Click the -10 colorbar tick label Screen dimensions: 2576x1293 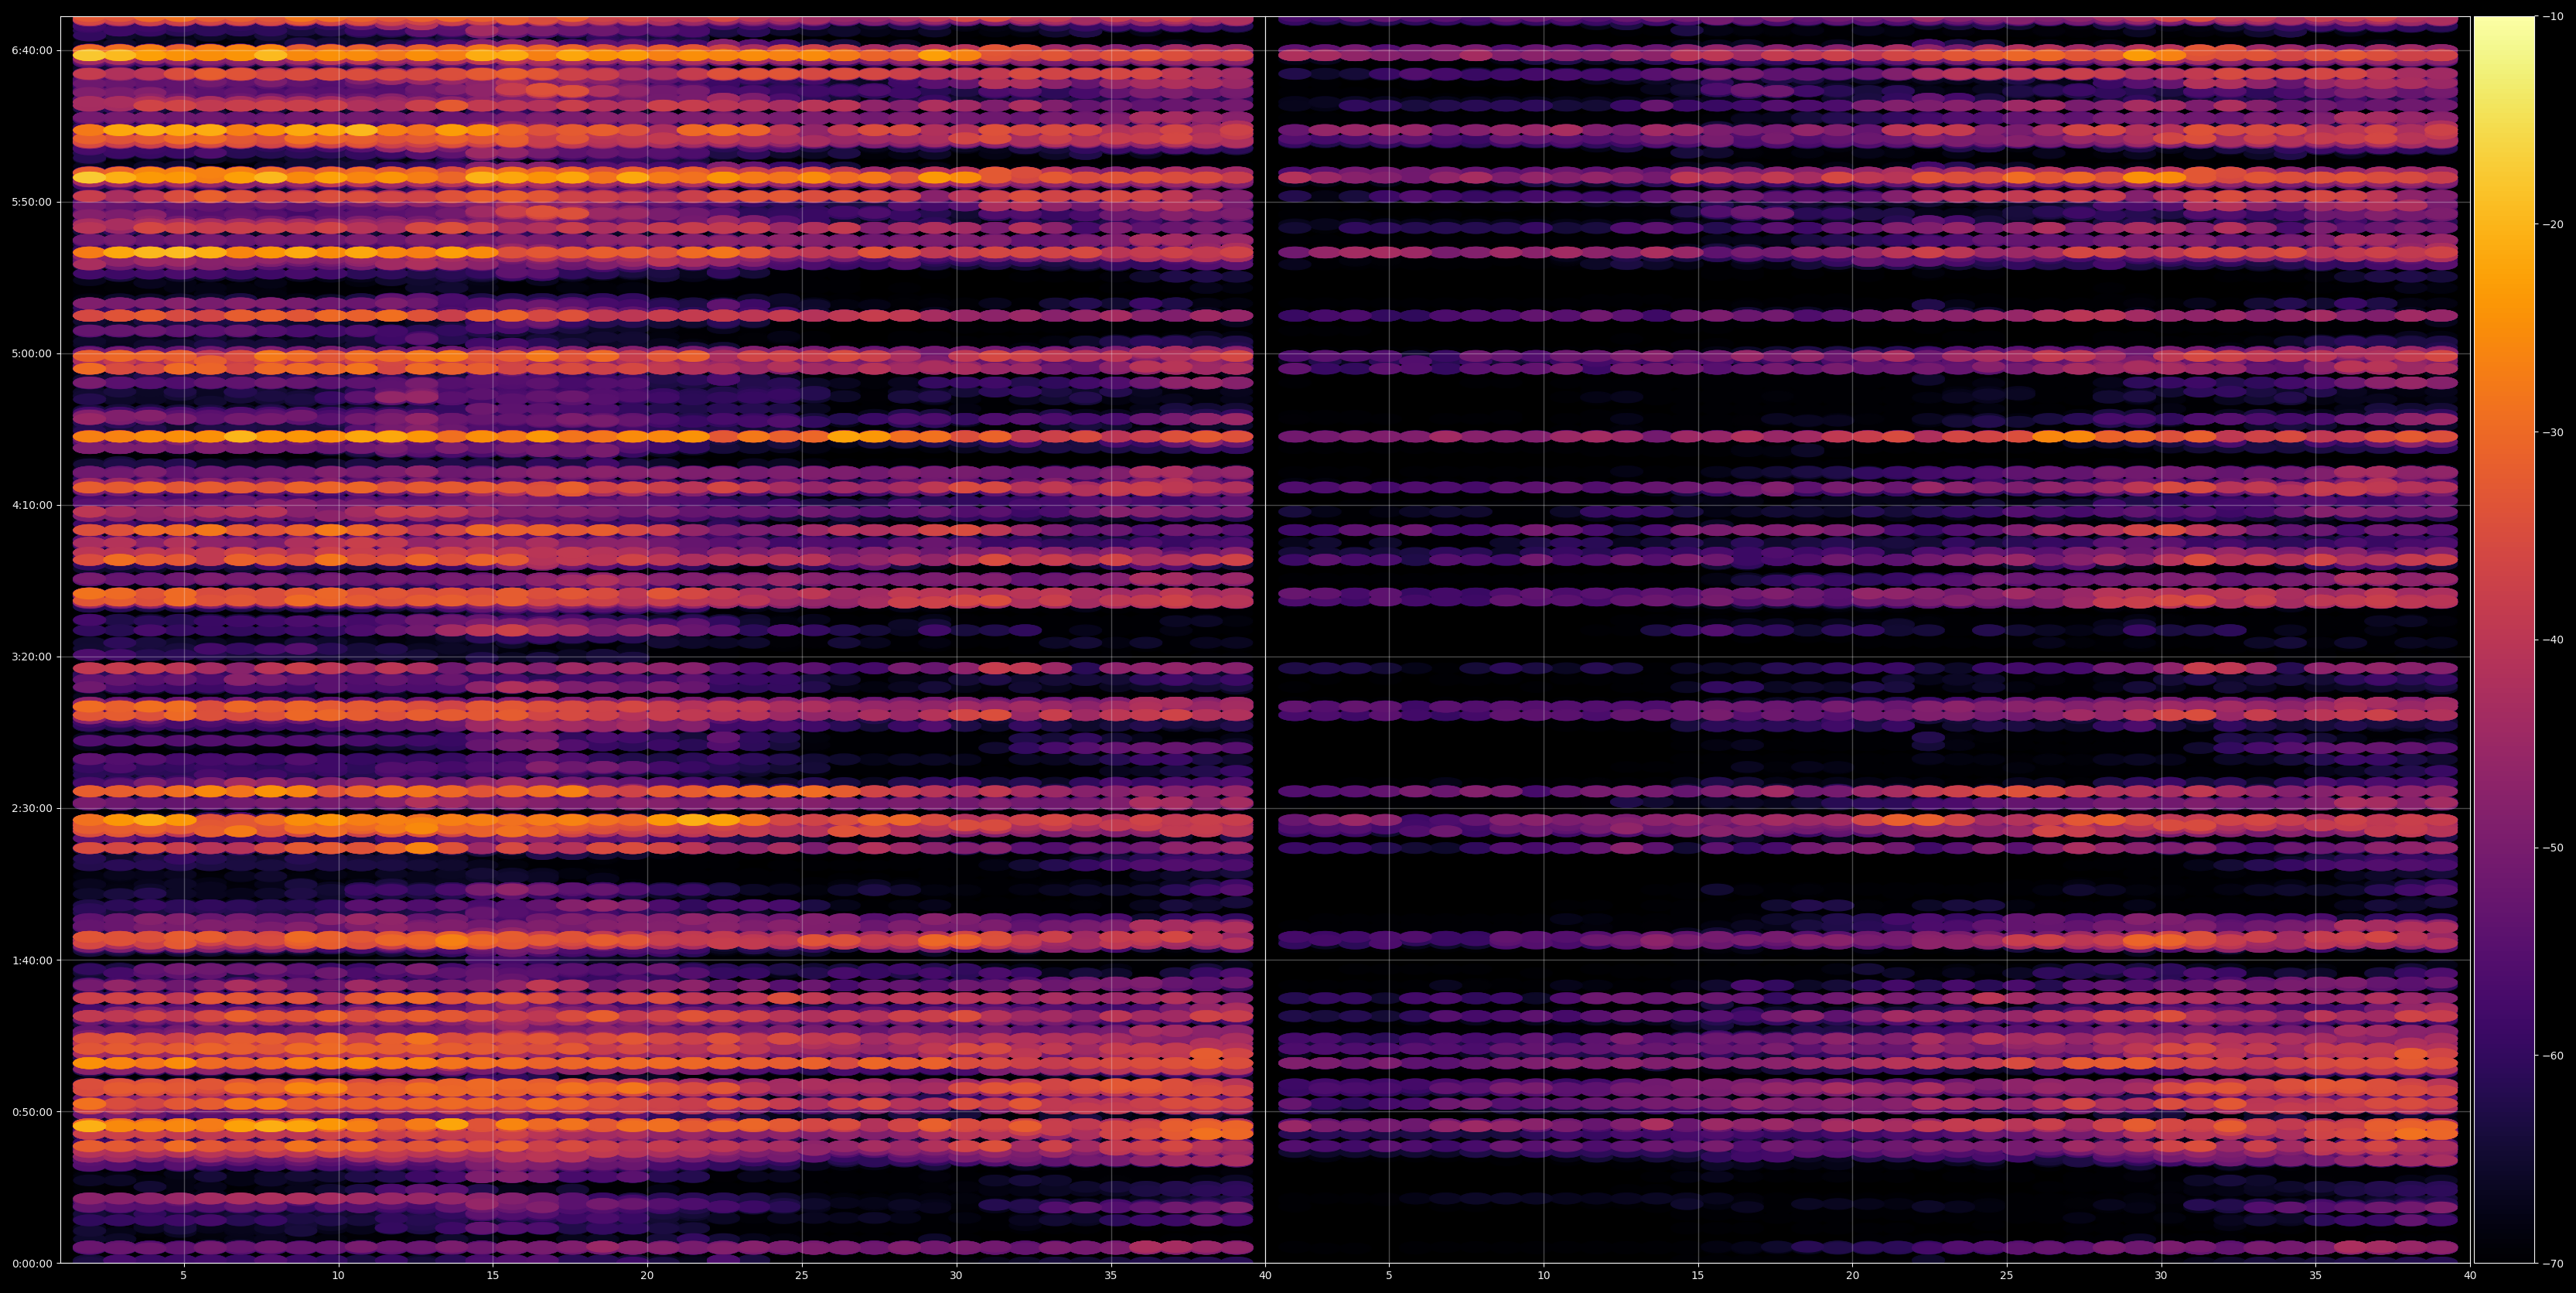point(2551,17)
